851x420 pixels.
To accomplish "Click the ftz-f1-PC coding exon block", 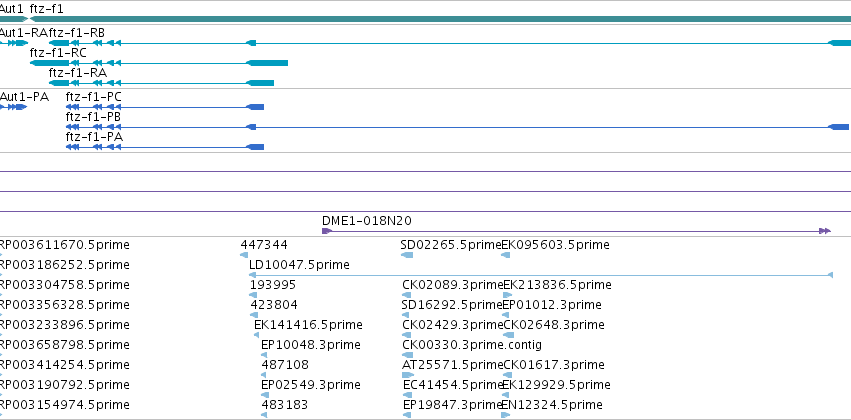I will coord(255,107).
